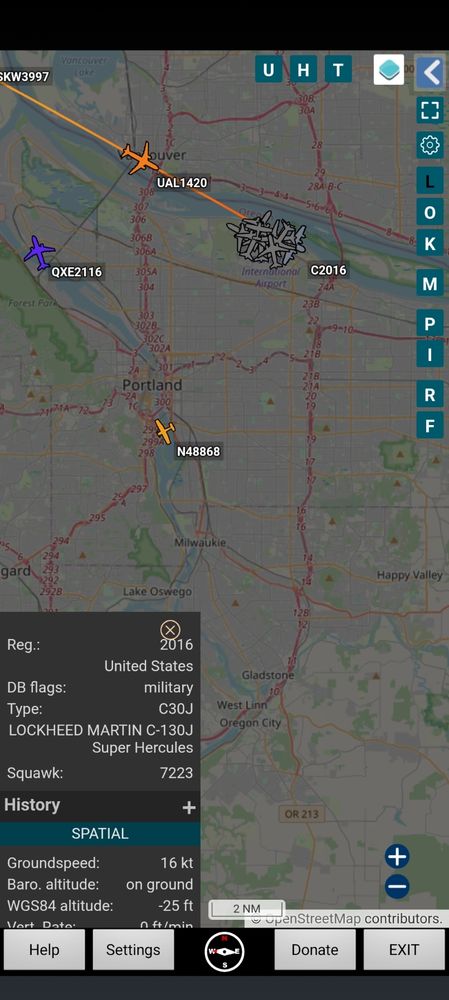Toggle the L labels button in sidebar
449x1000 pixels.
(x=430, y=181)
